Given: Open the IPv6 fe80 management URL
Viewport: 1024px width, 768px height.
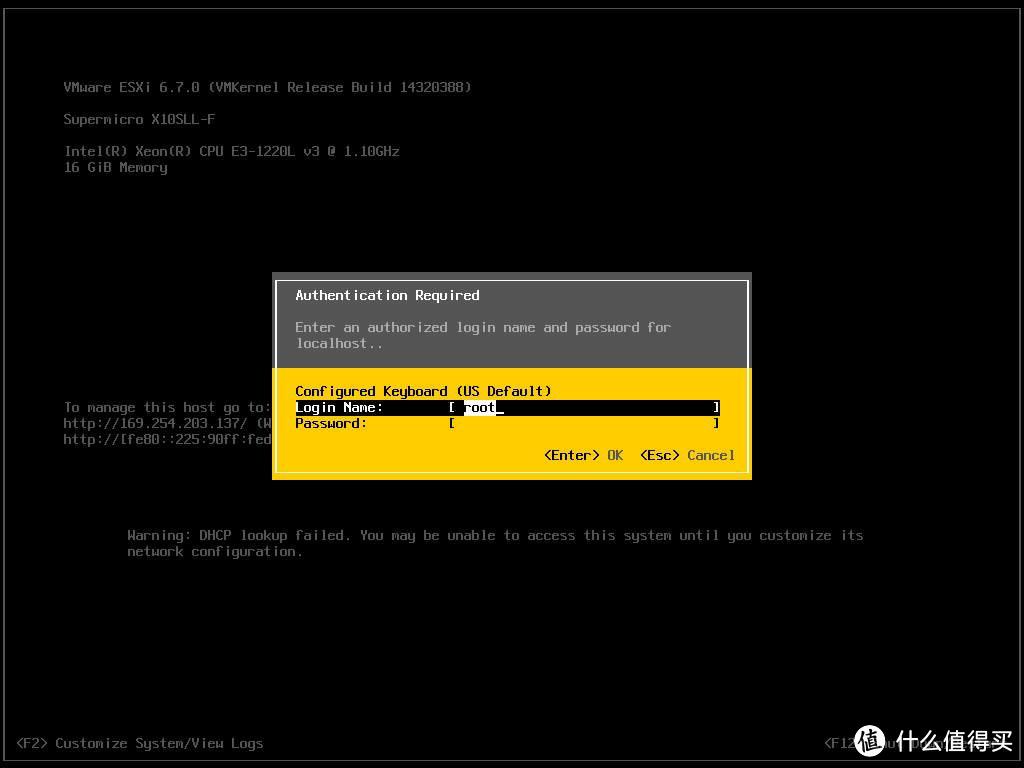Looking at the screenshot, I should click(x=167, y=439).
